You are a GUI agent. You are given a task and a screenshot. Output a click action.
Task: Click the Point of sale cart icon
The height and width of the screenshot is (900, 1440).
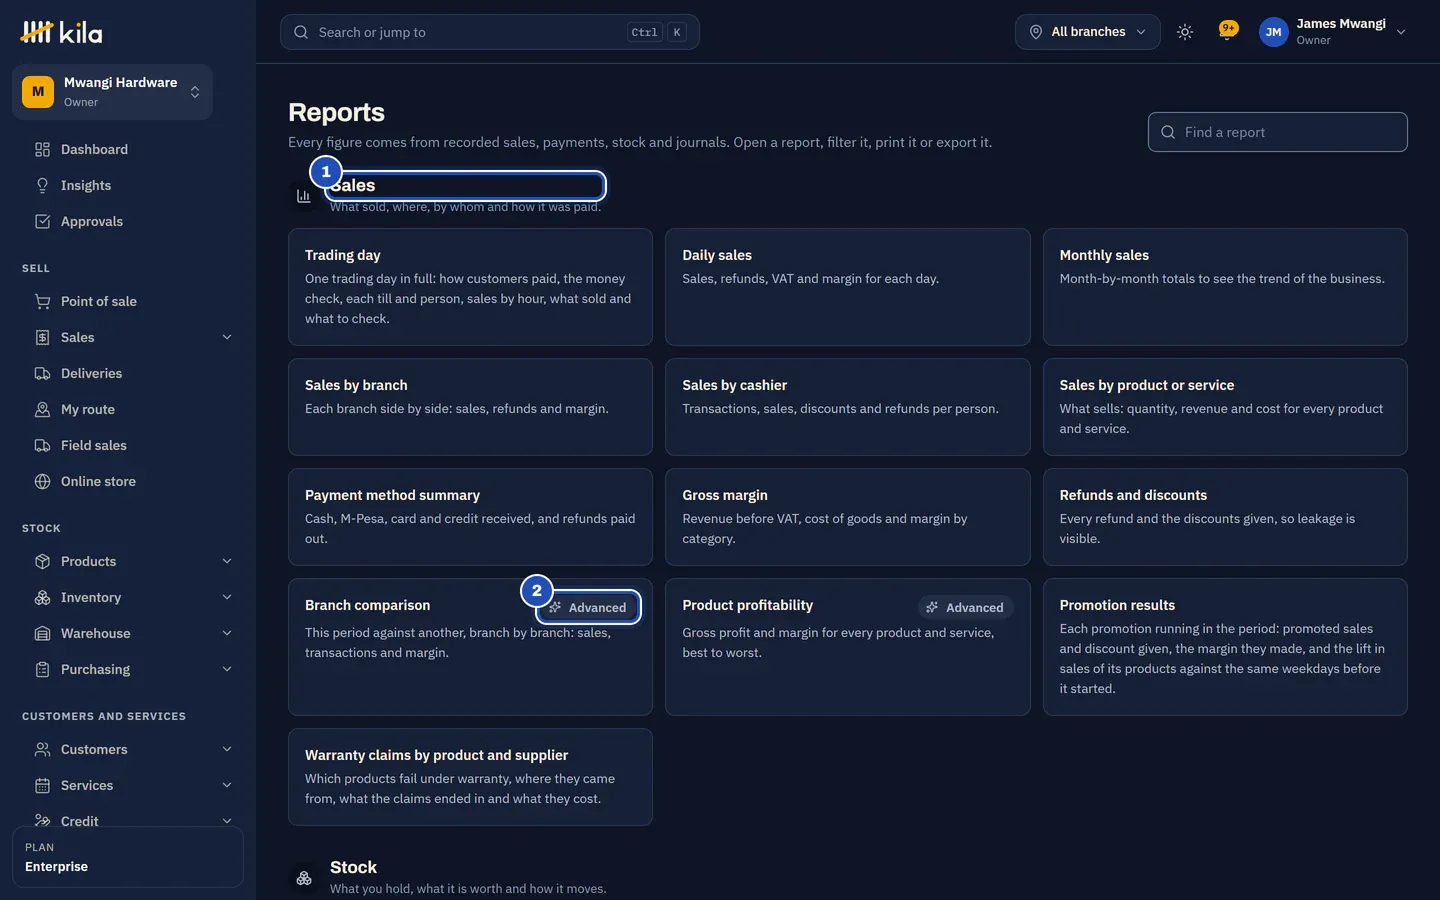(x=42, y=302)
